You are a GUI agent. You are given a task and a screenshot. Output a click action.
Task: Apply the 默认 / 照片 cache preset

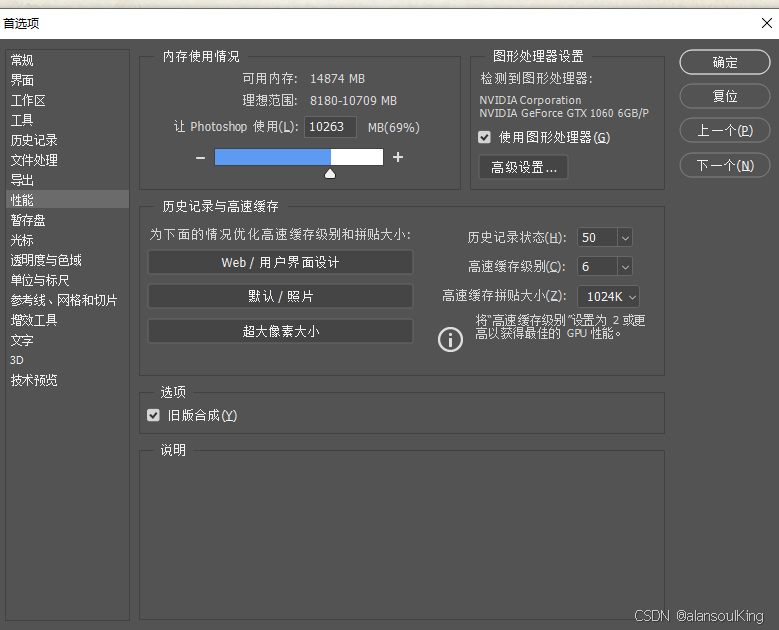point(280,297)
